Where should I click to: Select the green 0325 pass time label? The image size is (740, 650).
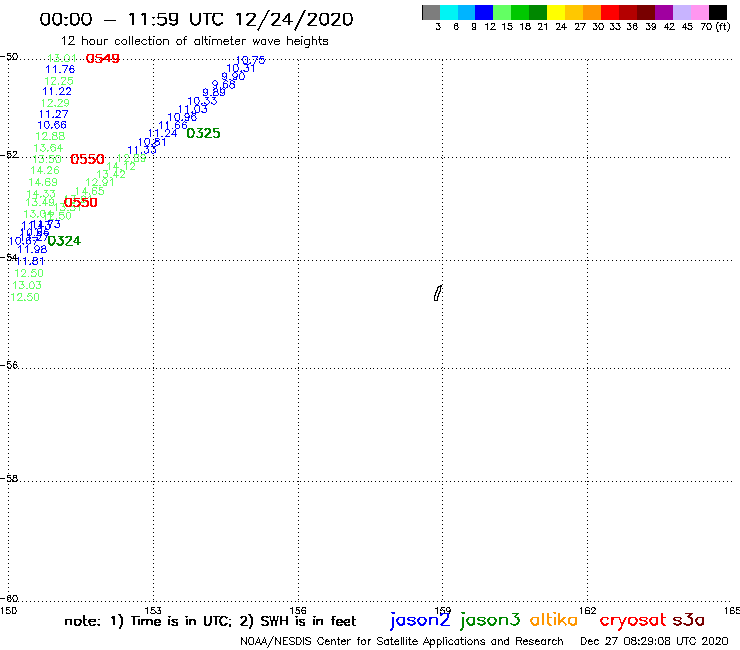pyautogui.click(x=203, y=134)
